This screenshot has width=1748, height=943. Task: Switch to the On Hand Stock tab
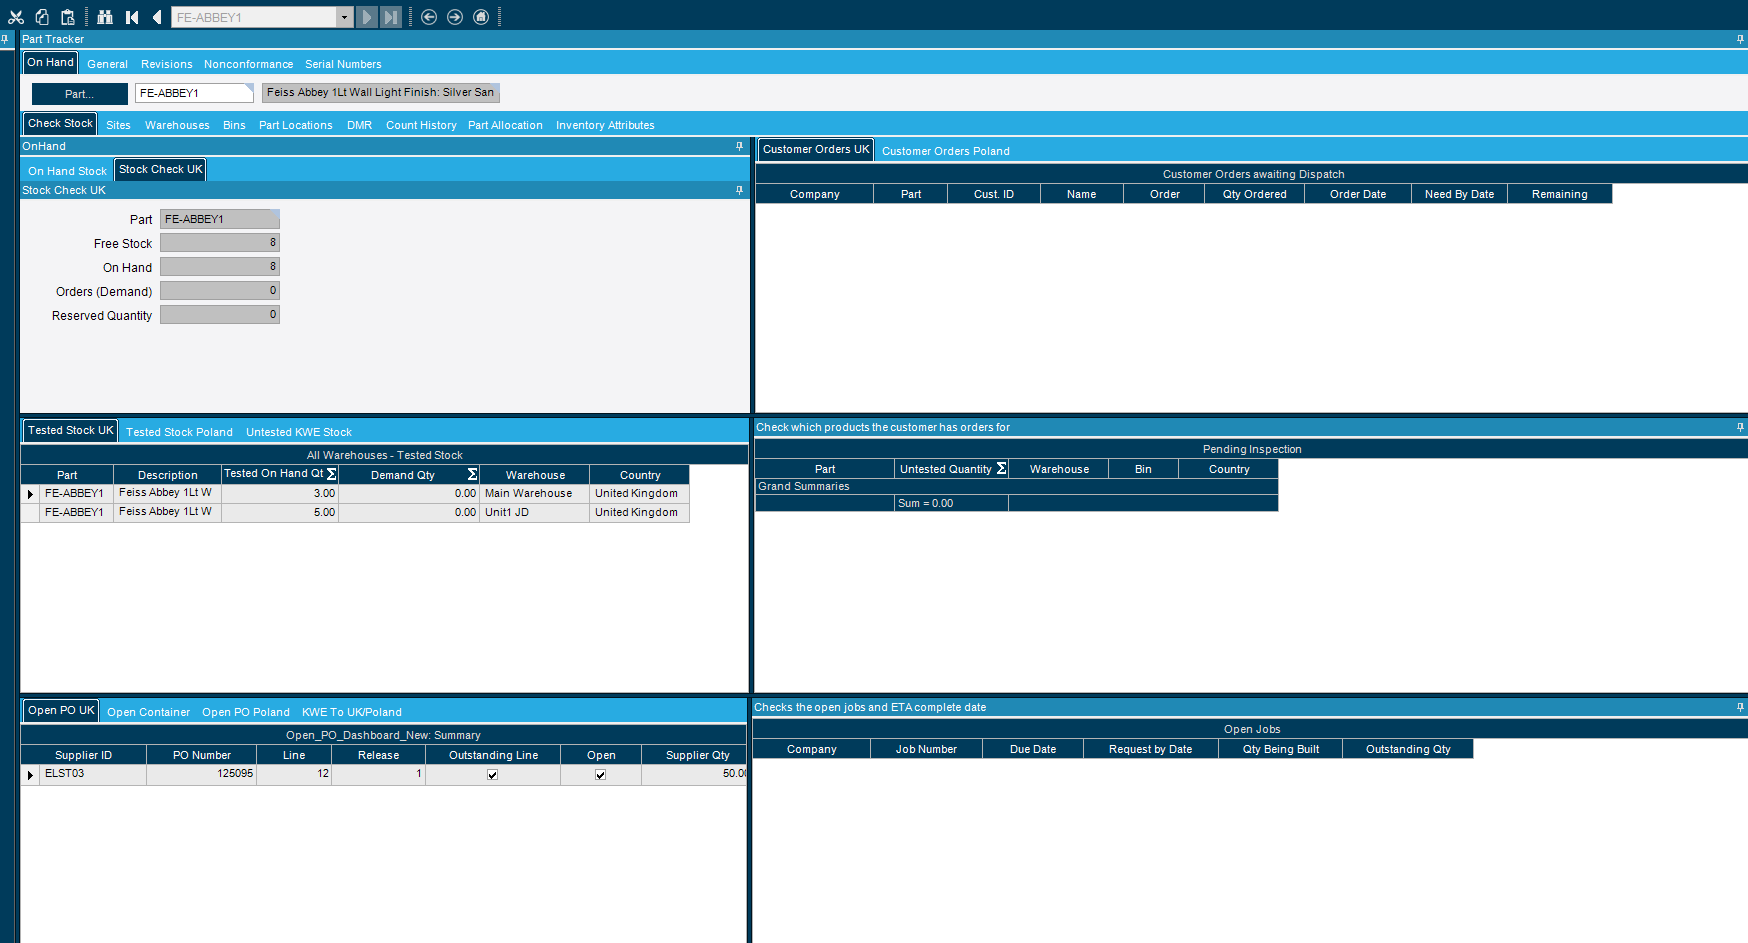coord(67,171)
